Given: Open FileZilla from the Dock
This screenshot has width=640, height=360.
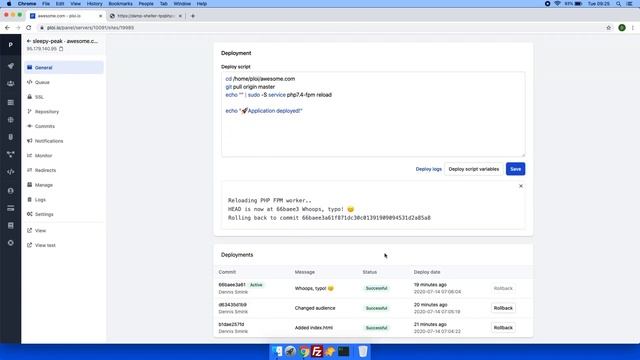Looking at the screenshot, I should (x=317, y=351).
